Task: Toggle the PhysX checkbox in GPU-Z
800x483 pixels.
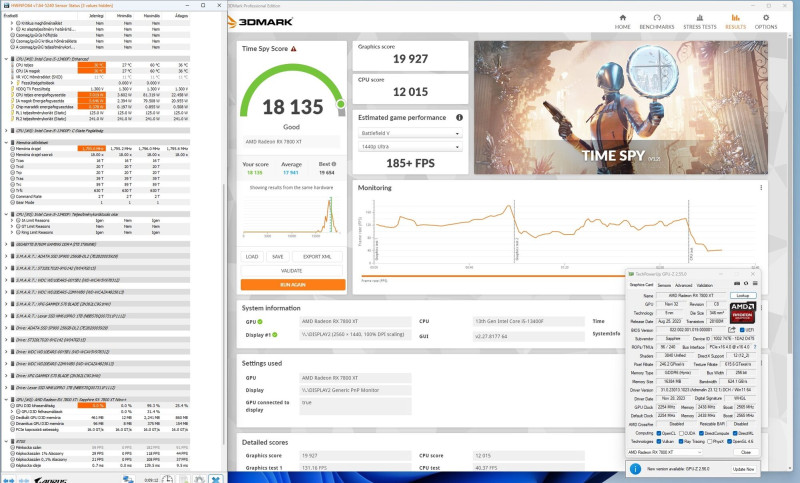Action: pos(710,441)
